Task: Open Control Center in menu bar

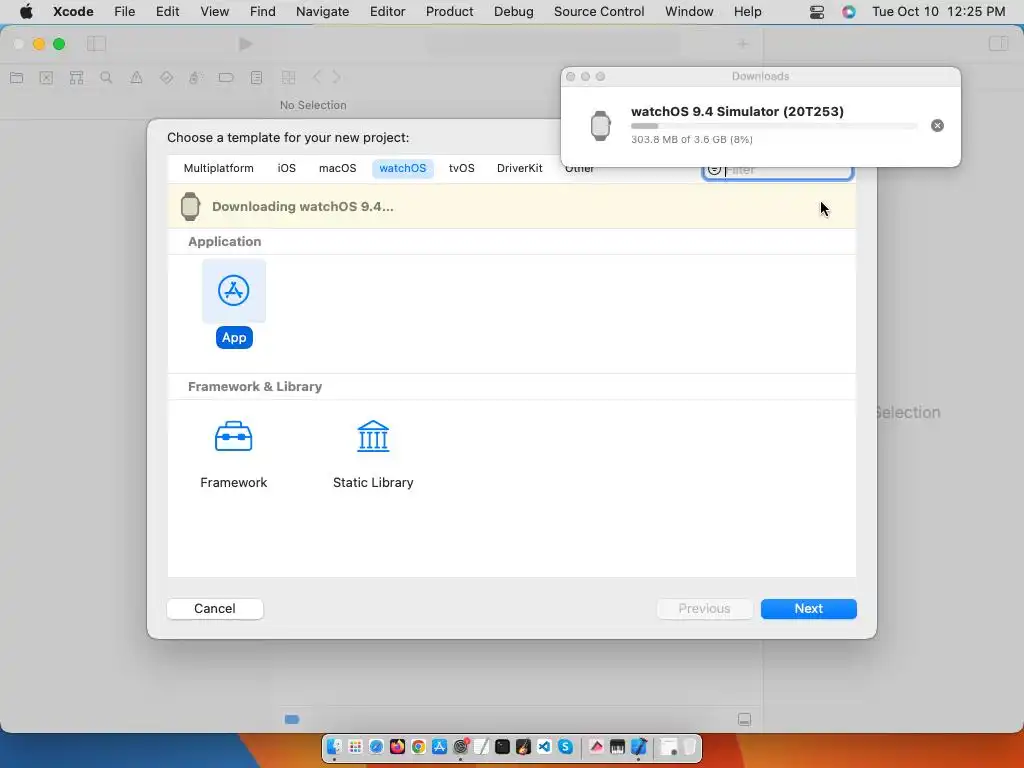Action: (817, 12)
